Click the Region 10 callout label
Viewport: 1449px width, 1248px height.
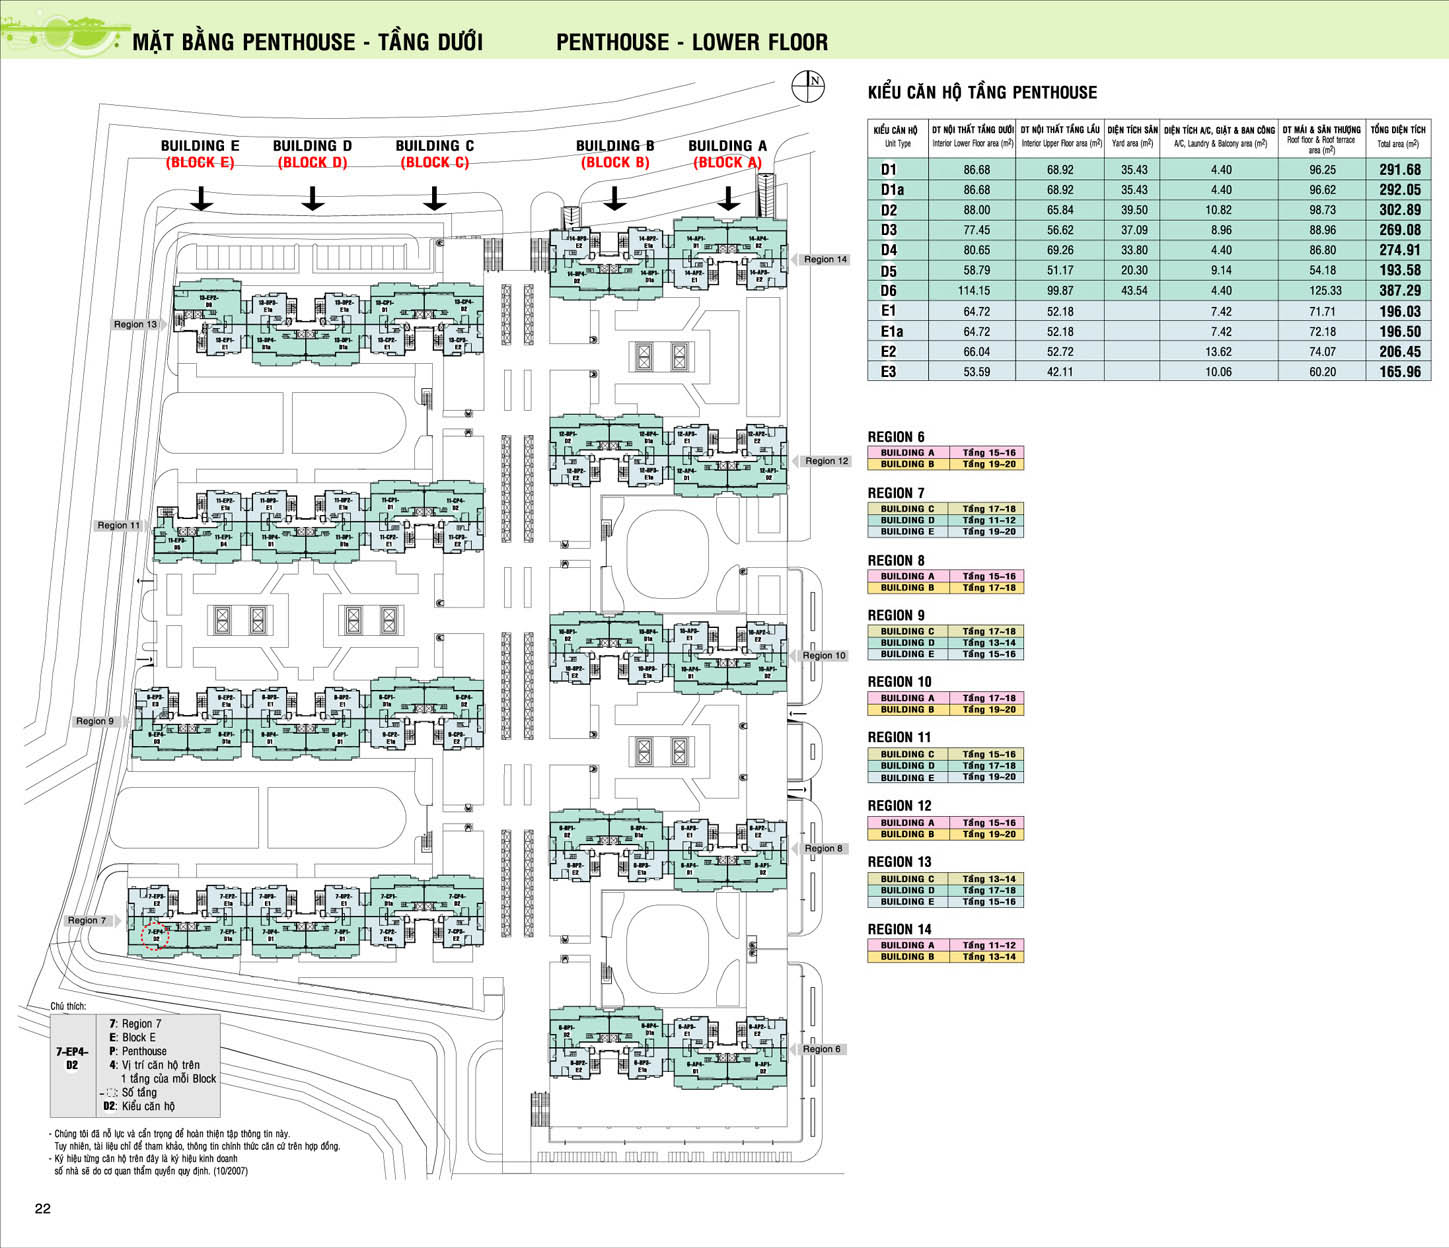[823, 656]
